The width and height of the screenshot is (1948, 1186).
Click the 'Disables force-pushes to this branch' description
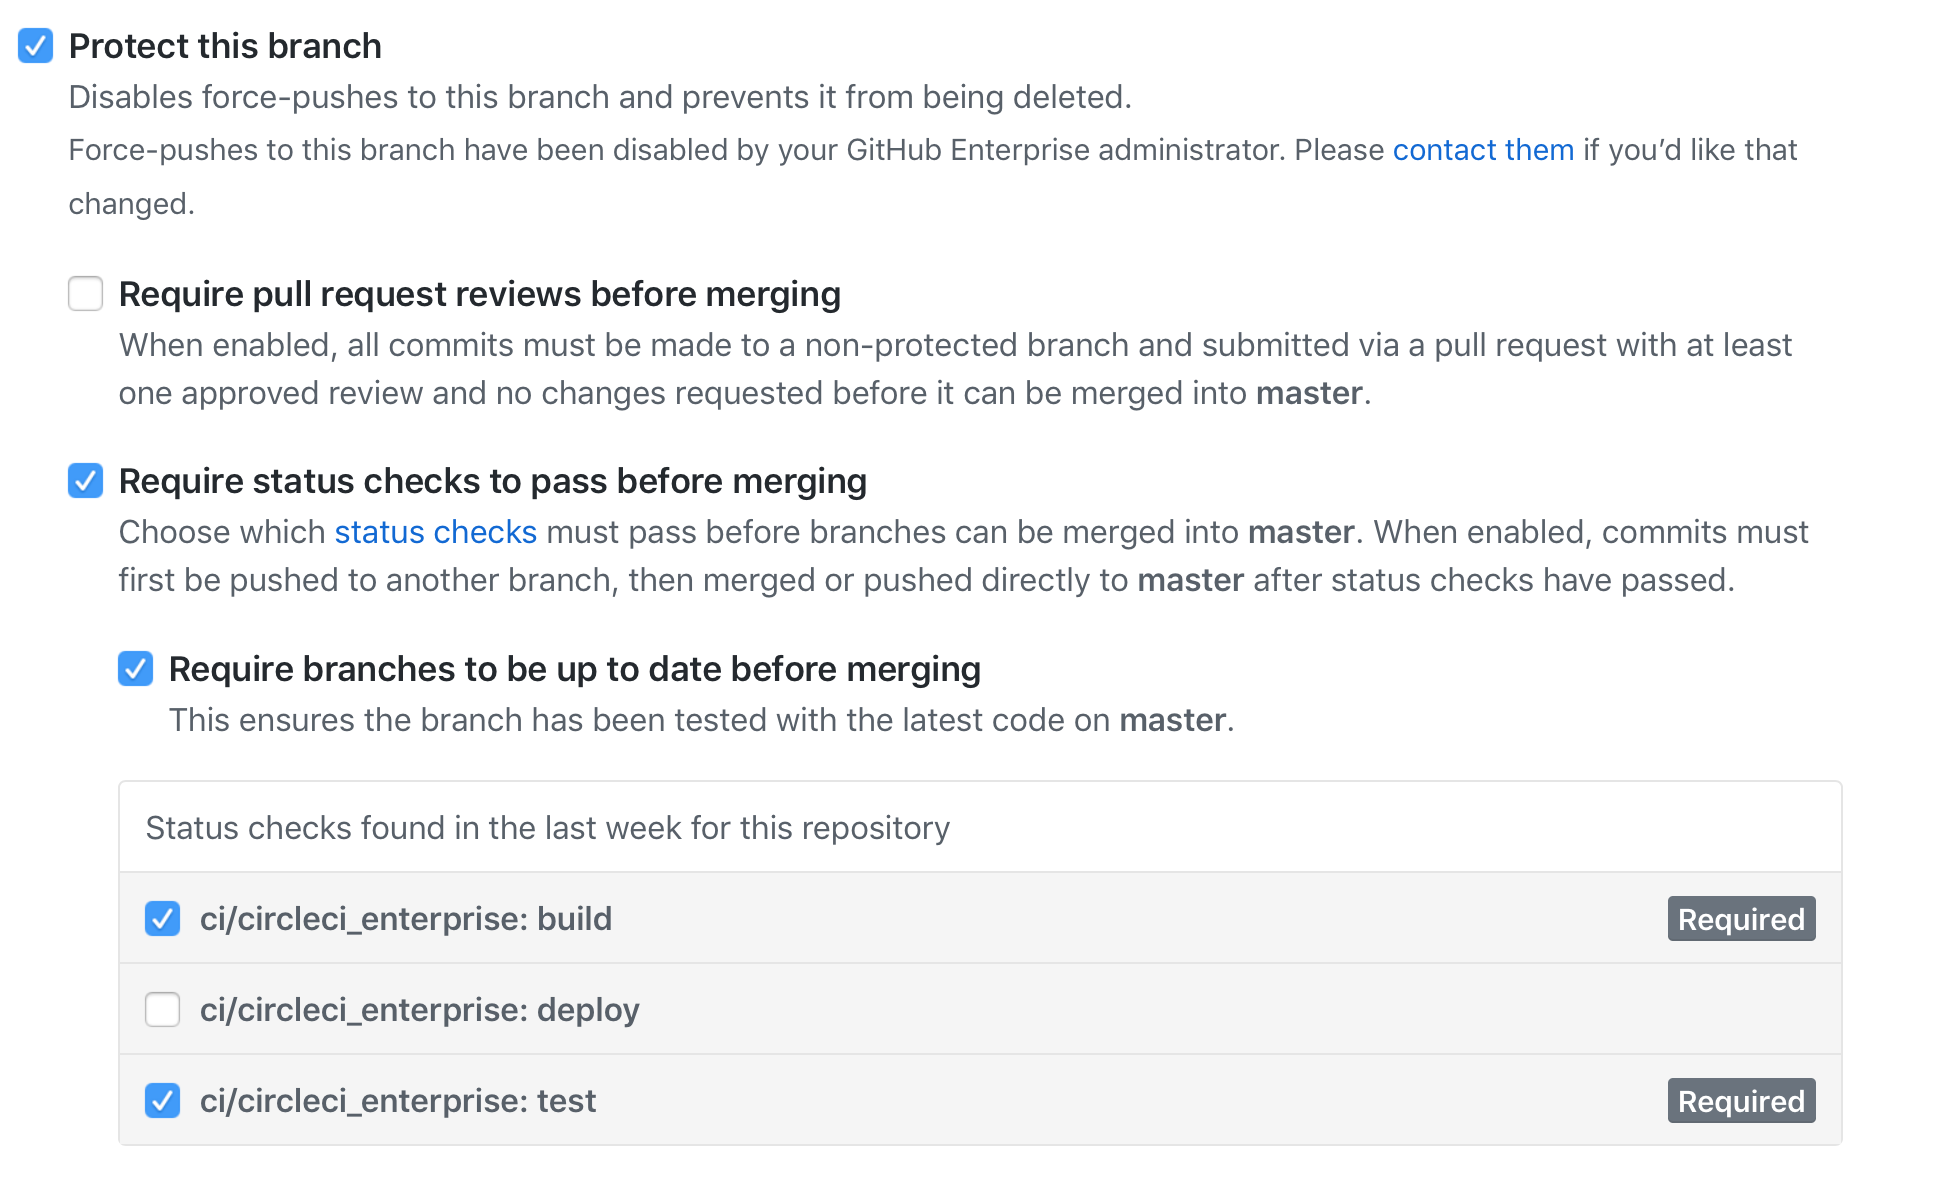tap(600, 97)
